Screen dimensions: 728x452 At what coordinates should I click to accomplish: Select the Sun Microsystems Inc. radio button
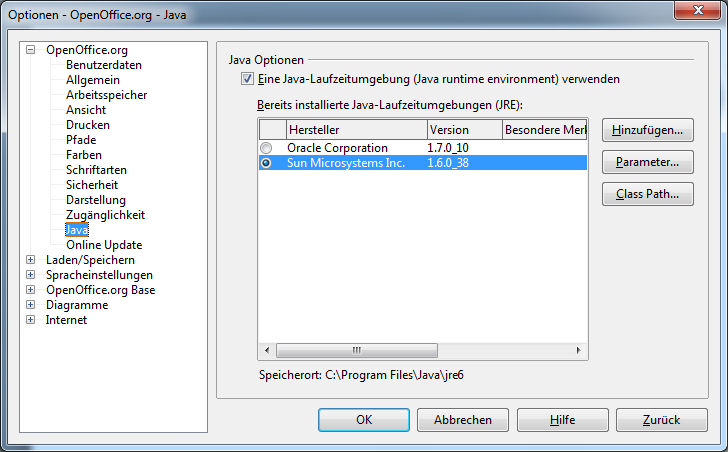266,163
